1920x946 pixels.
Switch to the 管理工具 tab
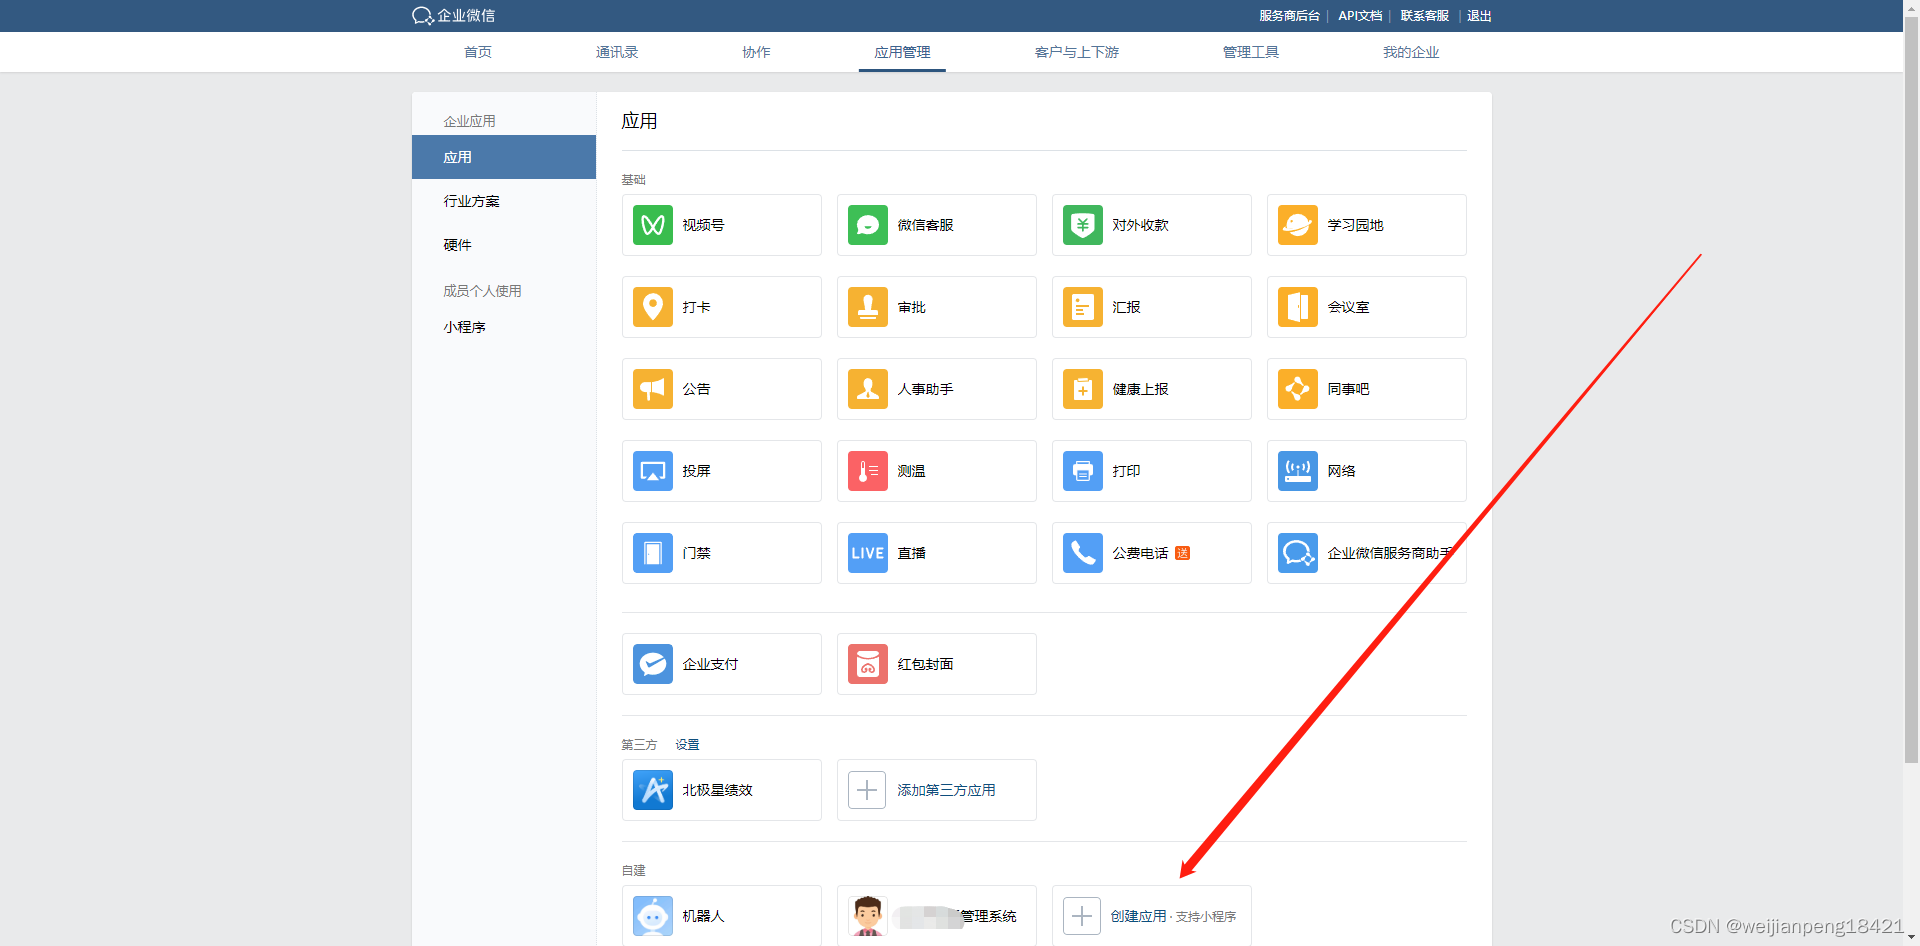[x=1251, y=52]
